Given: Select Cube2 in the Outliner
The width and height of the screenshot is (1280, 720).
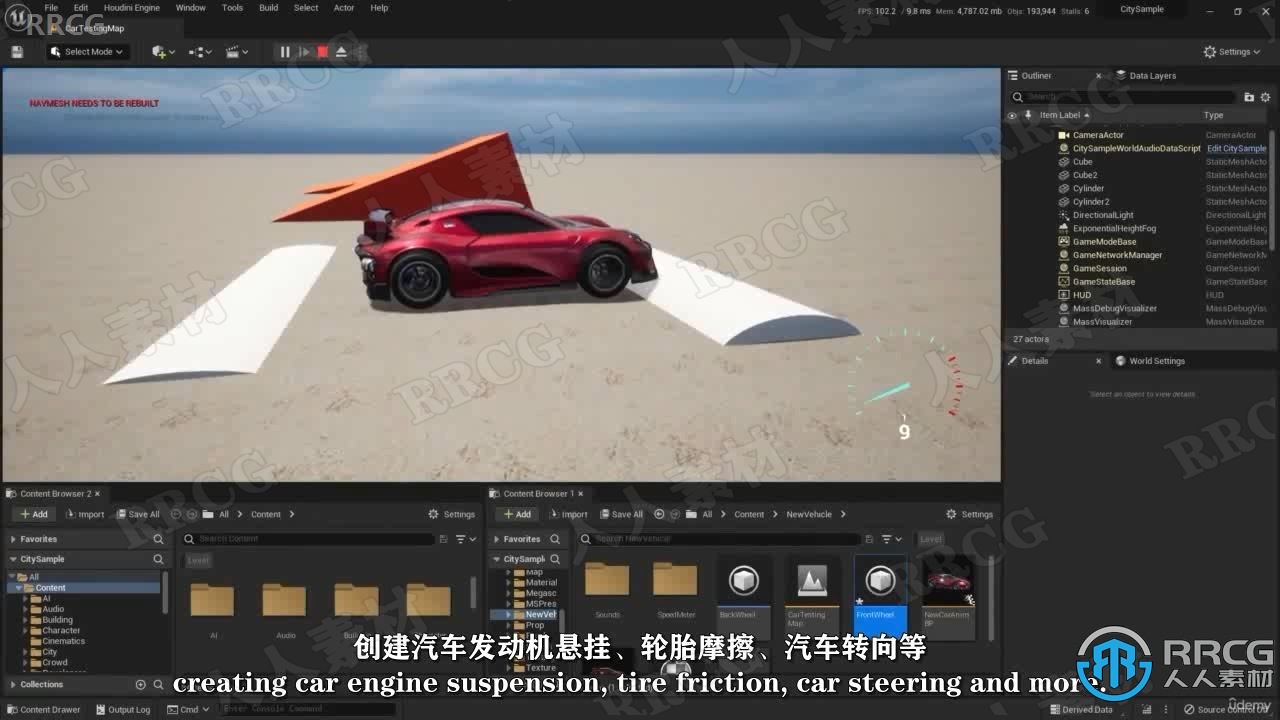Looking at the screenshot, I should pyautogui.click(x=1085, y=175).
